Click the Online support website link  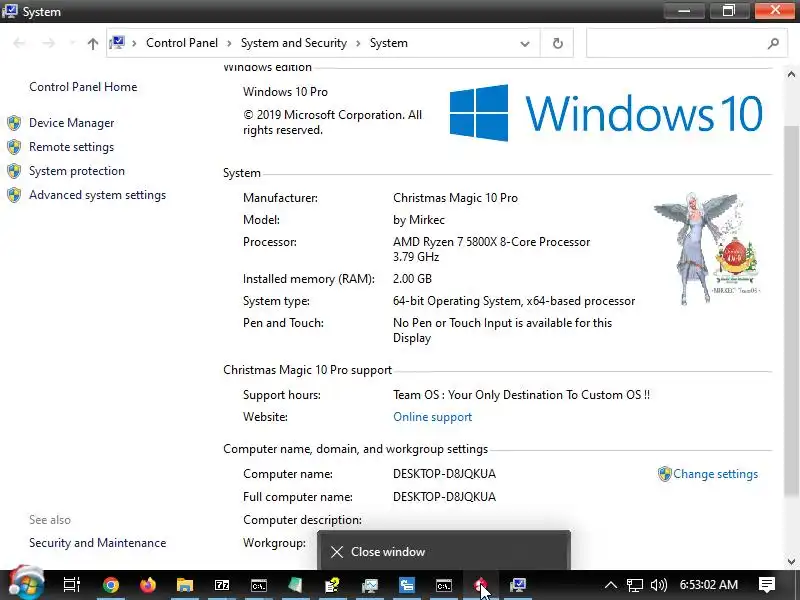[432, 417]
